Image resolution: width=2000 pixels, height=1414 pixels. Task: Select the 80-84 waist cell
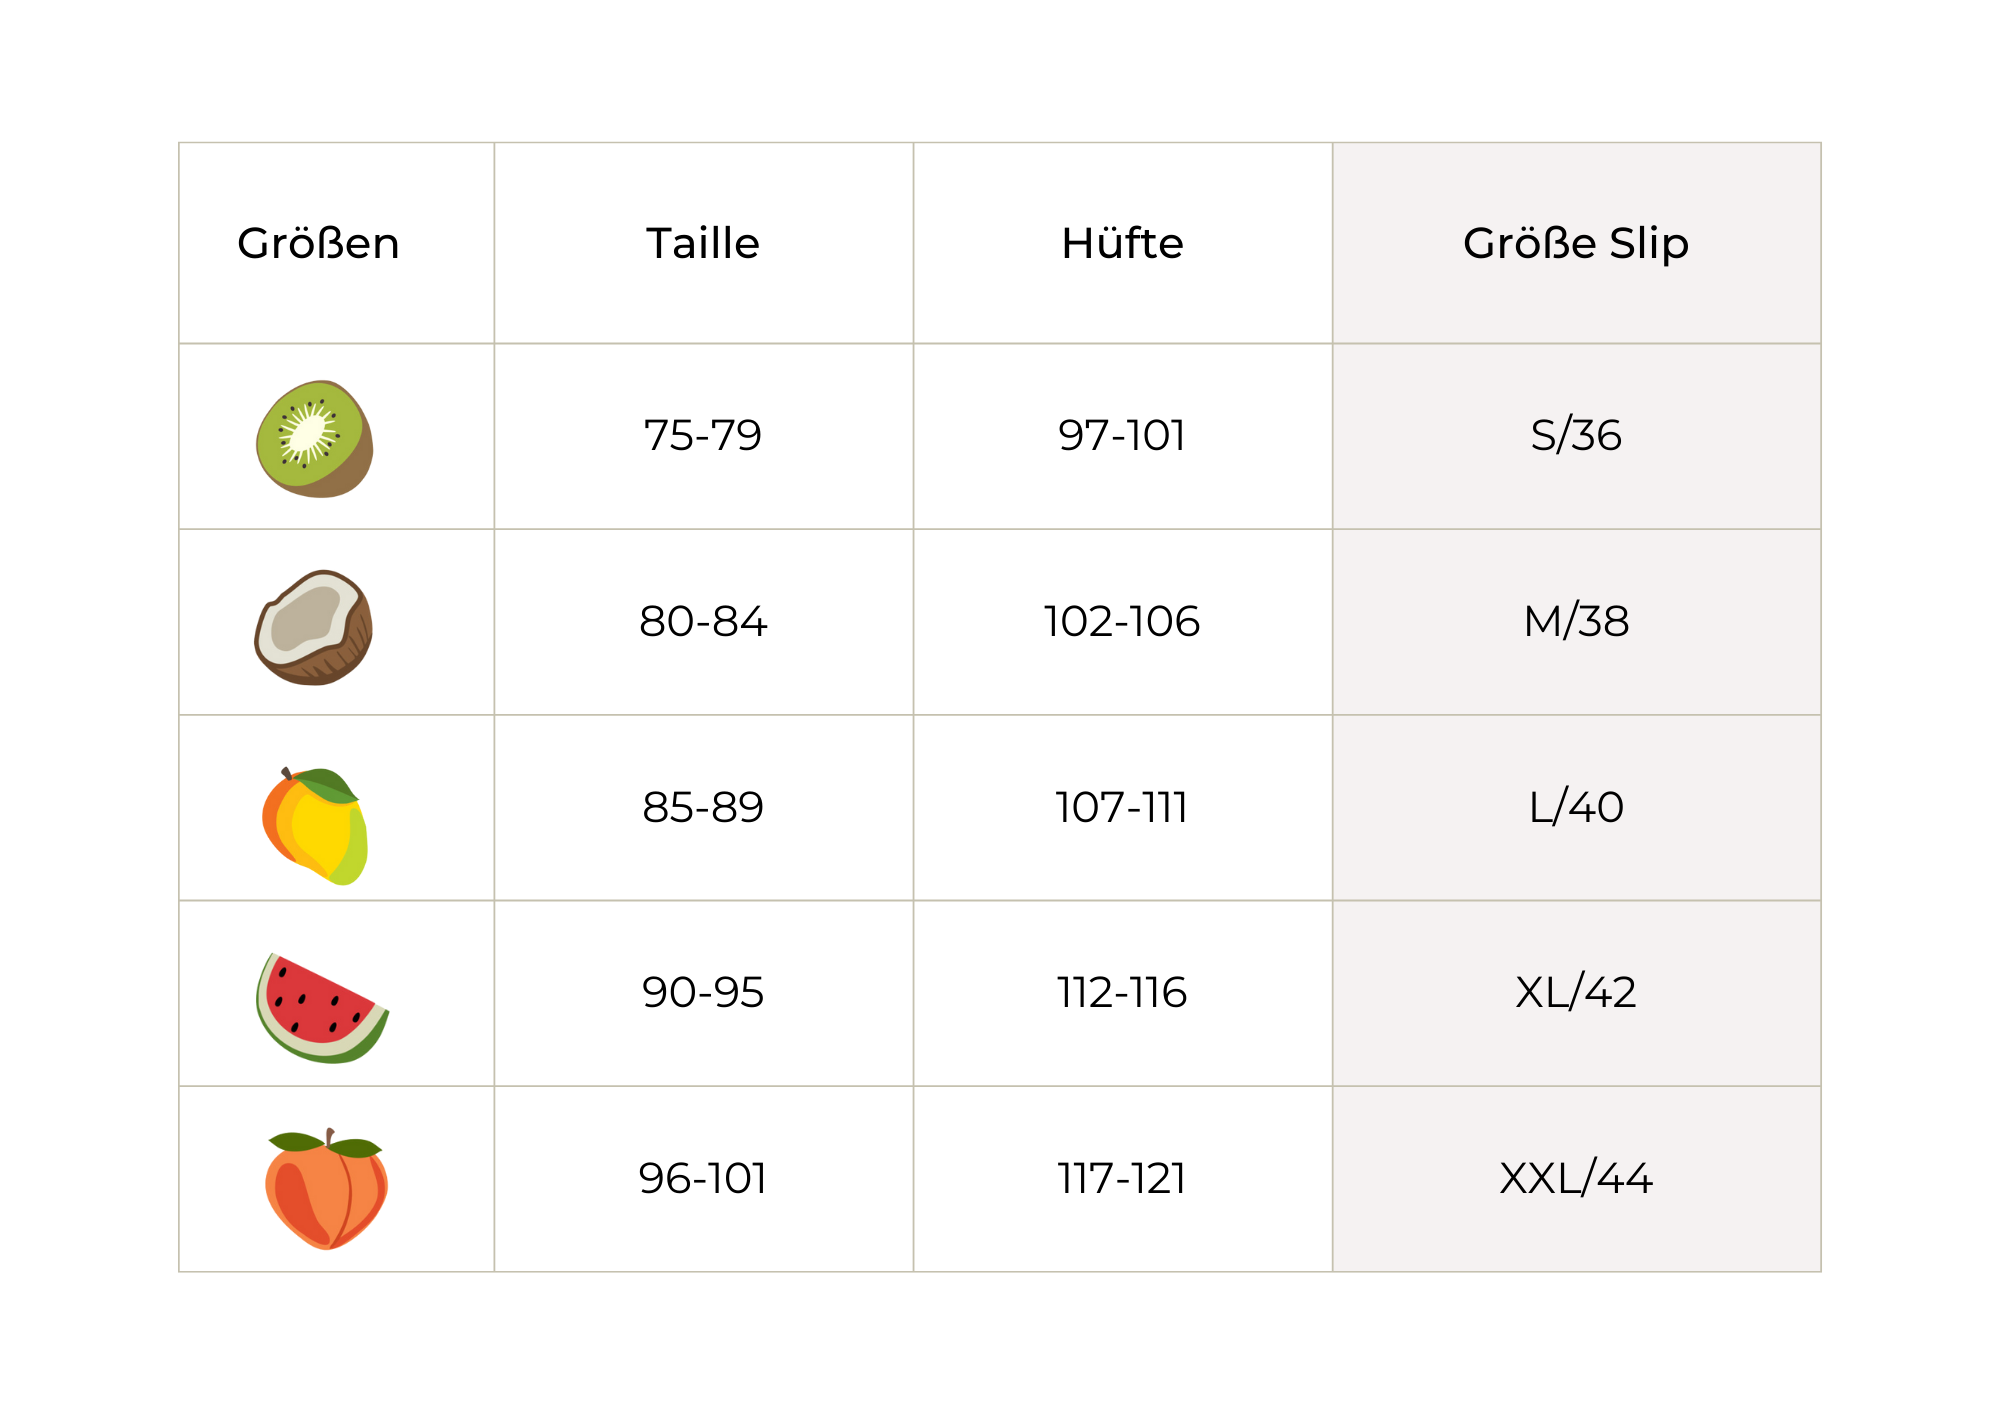pyautogui.click(x=703, y=622)
